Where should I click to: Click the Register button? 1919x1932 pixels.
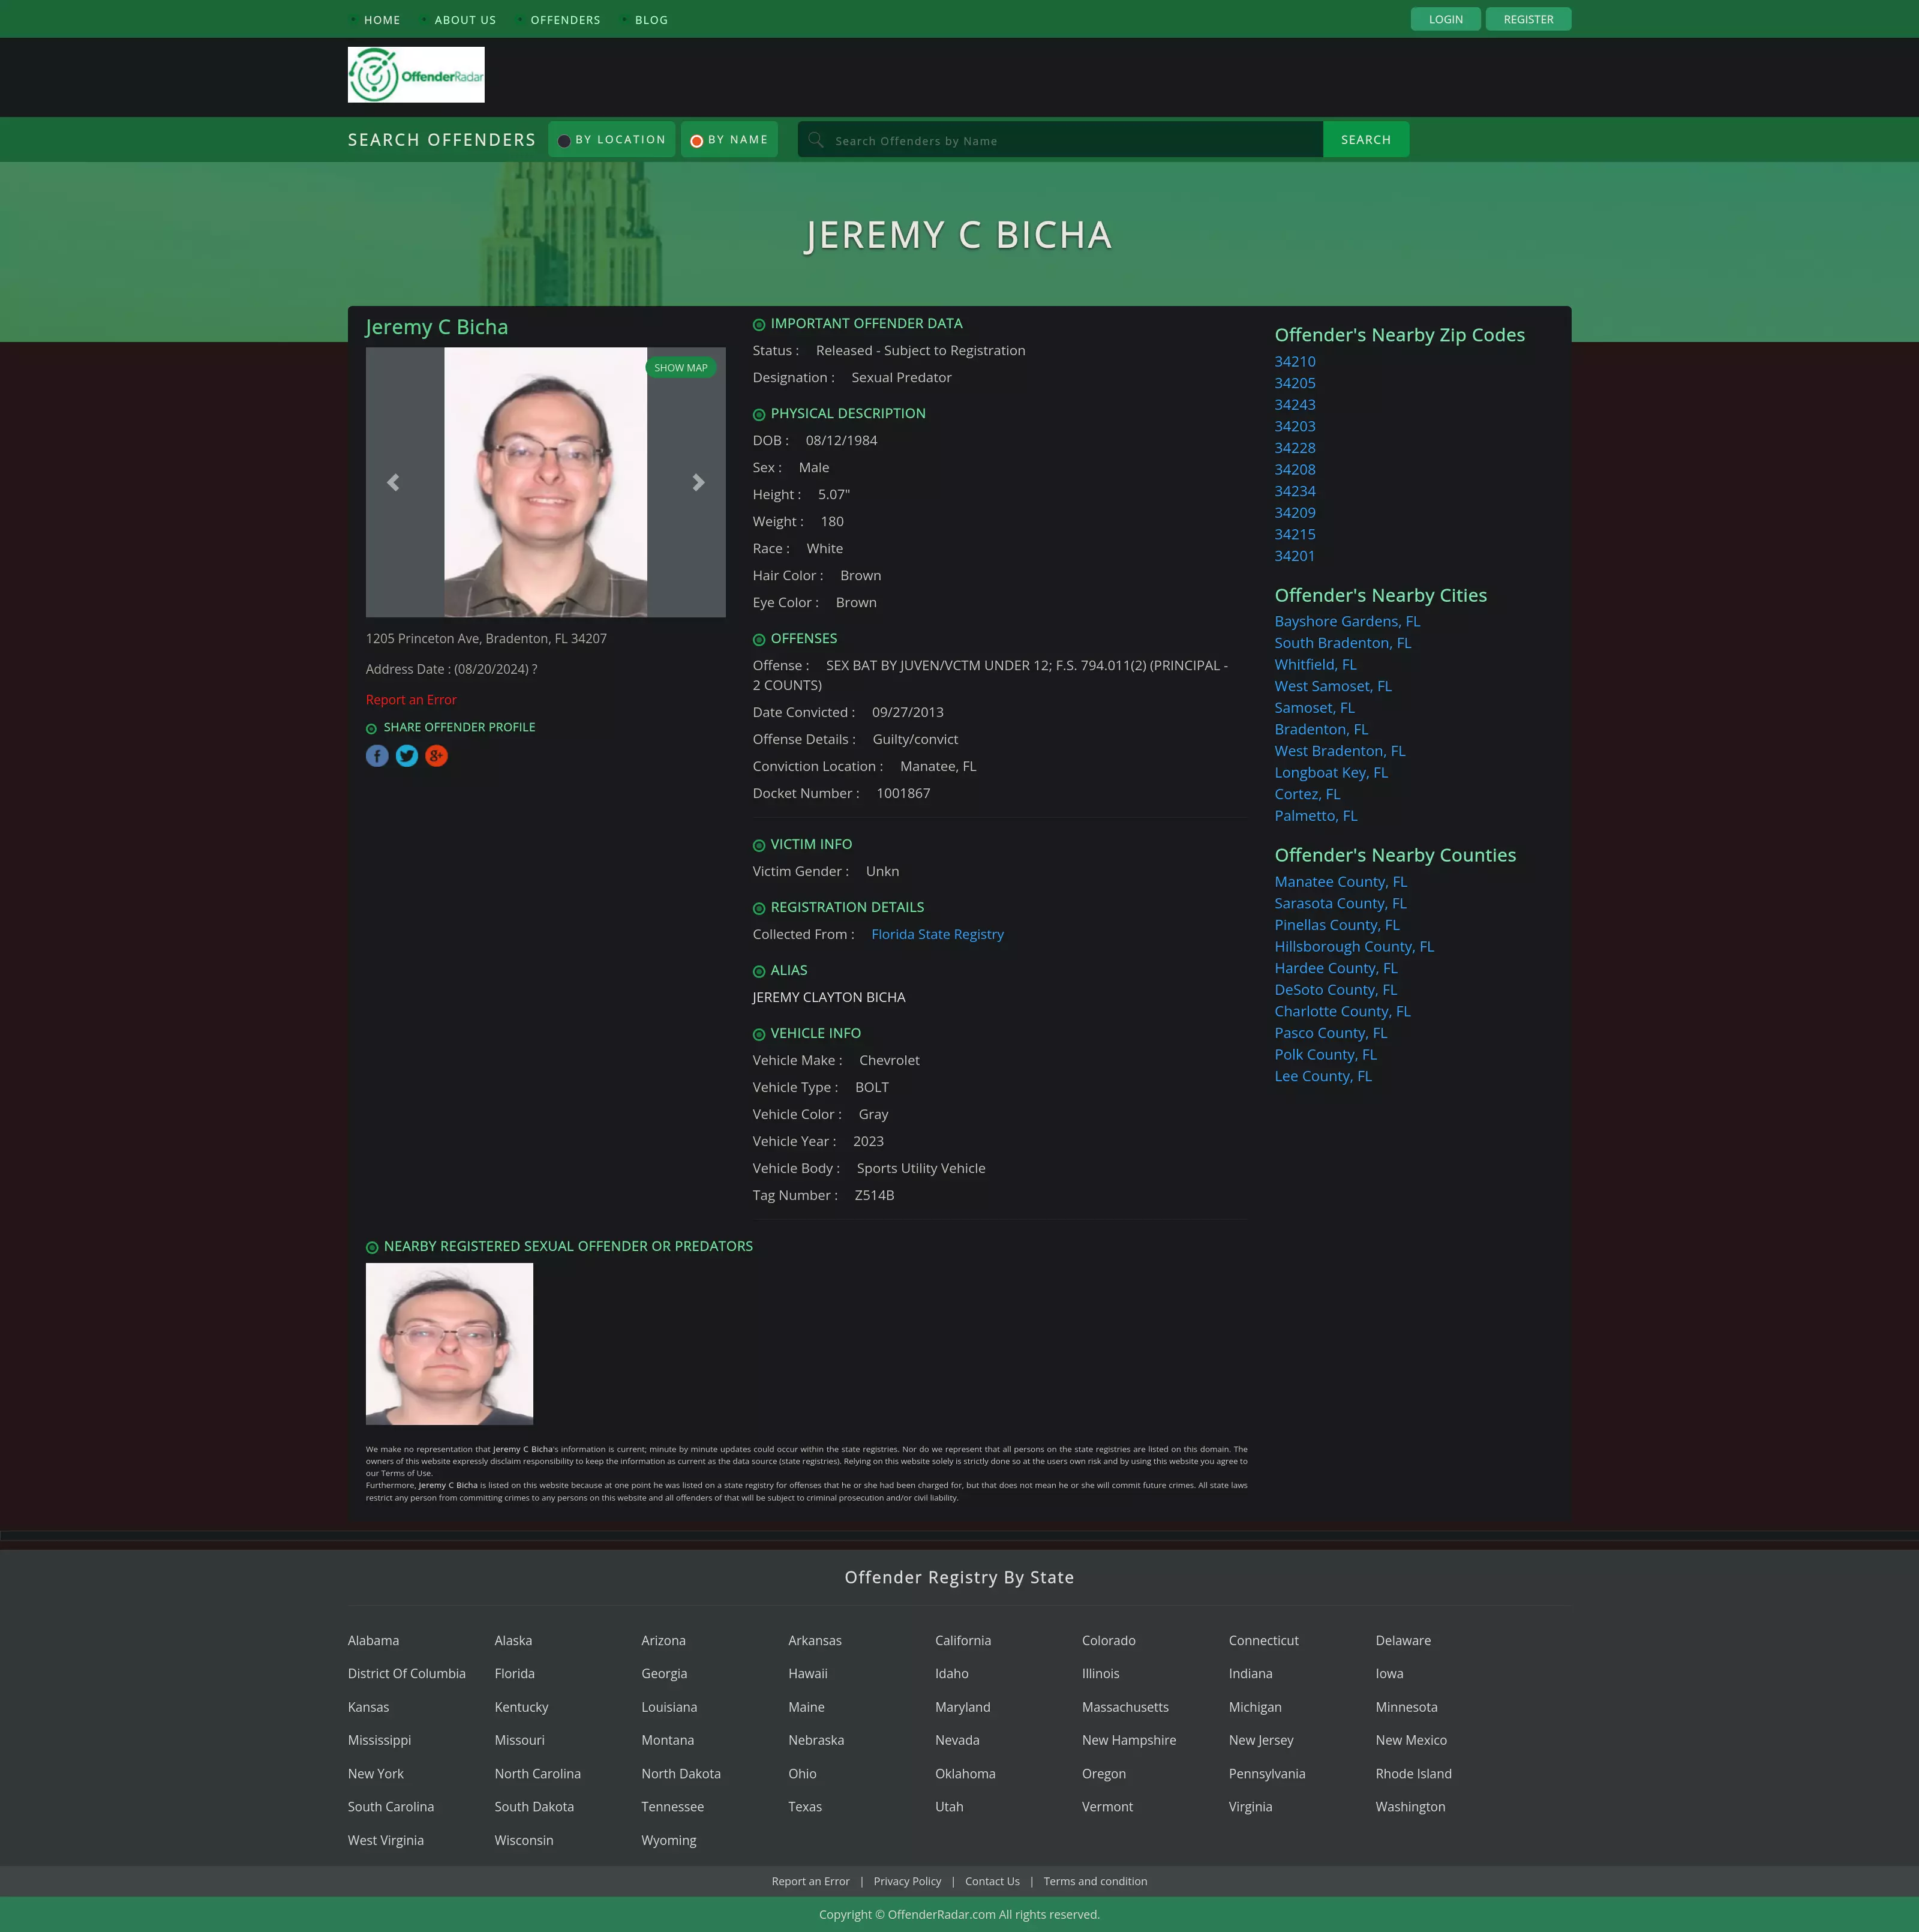coord(1528,19)
